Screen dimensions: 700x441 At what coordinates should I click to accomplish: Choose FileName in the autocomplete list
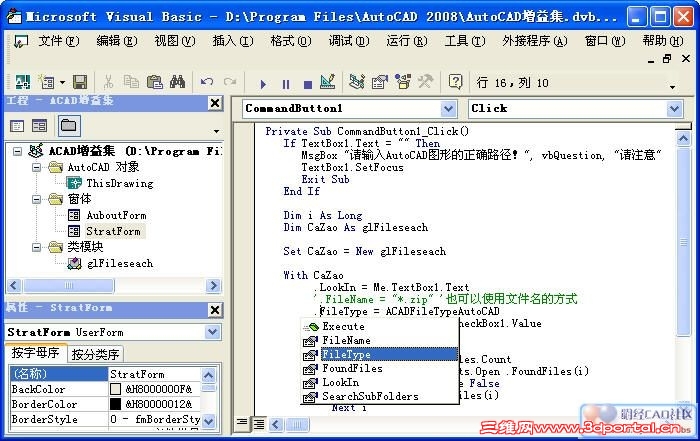pos(346,341)
